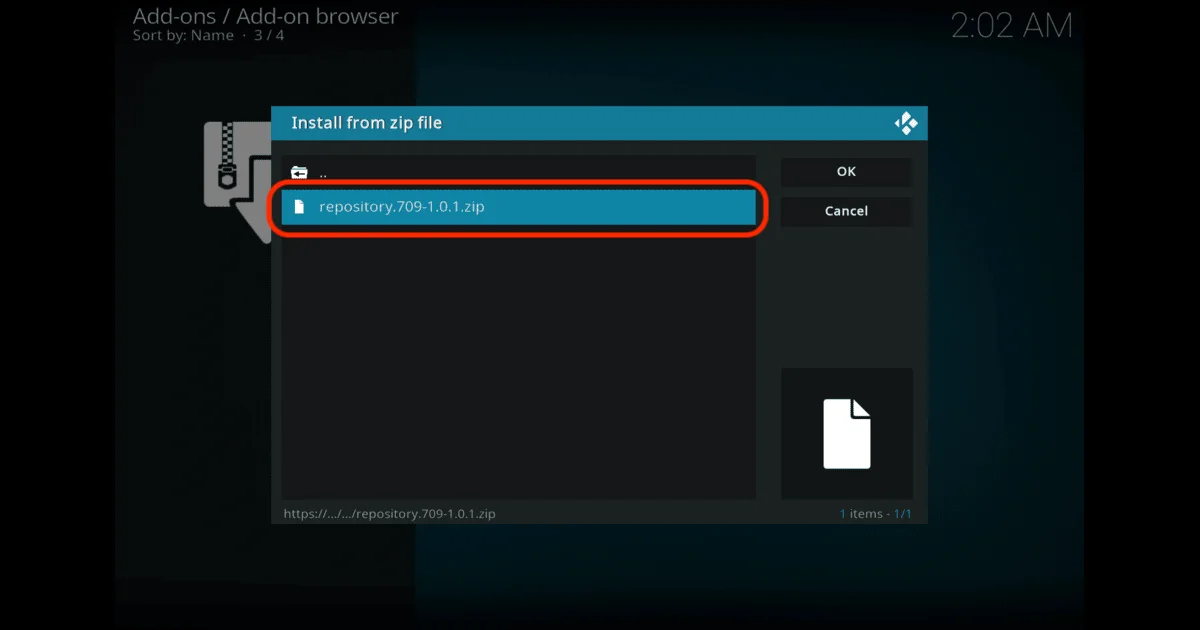
Task: Click the https repository URL at dialog bottom
Action: pos(389,513)
